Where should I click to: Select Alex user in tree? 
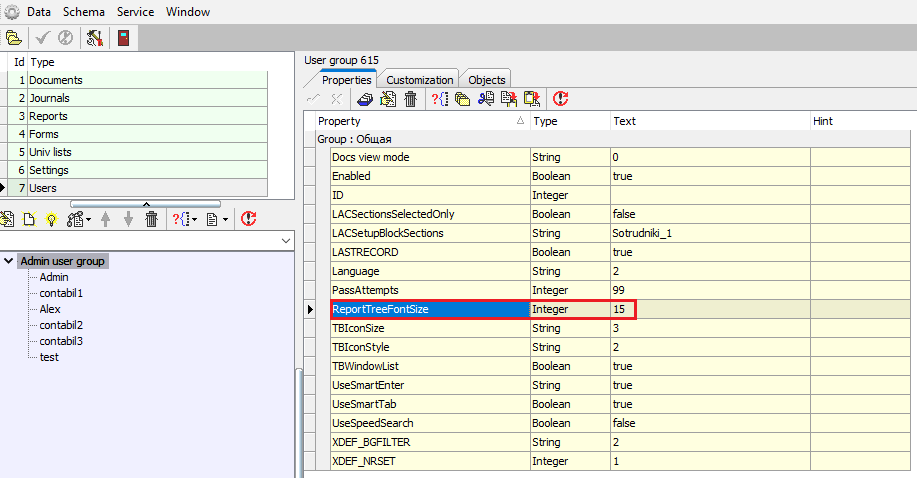click(50, 309)
